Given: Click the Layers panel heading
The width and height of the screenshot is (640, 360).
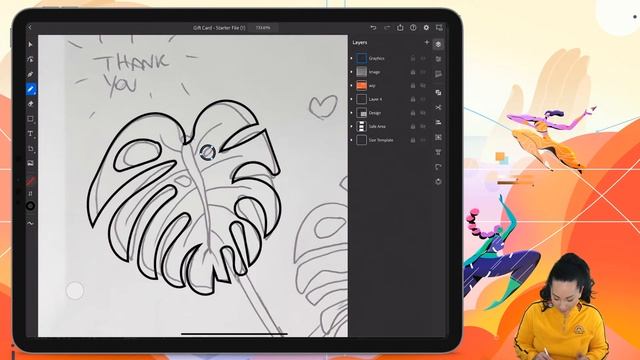Looking at the screenshot, I should point(360,42).
